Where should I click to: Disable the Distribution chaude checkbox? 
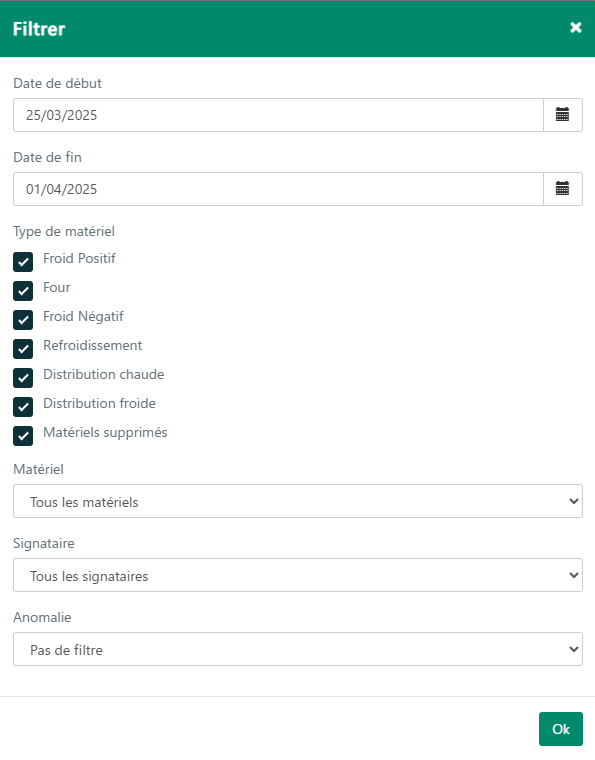[23, 378]
